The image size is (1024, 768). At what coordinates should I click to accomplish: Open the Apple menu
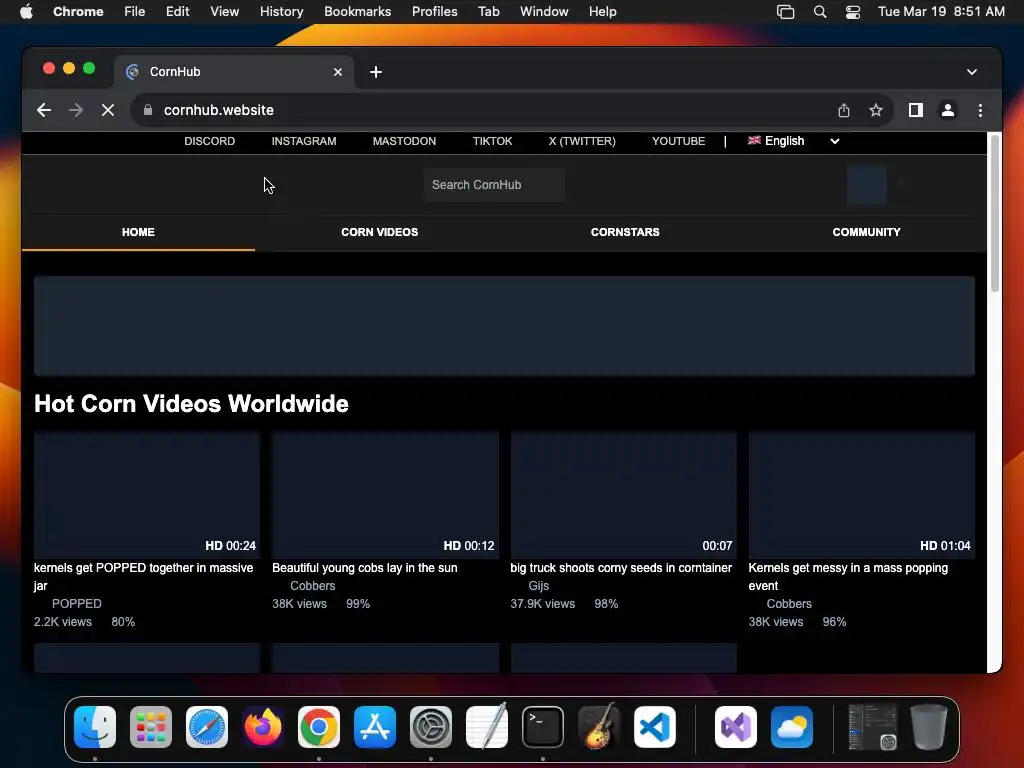point(26,12)
